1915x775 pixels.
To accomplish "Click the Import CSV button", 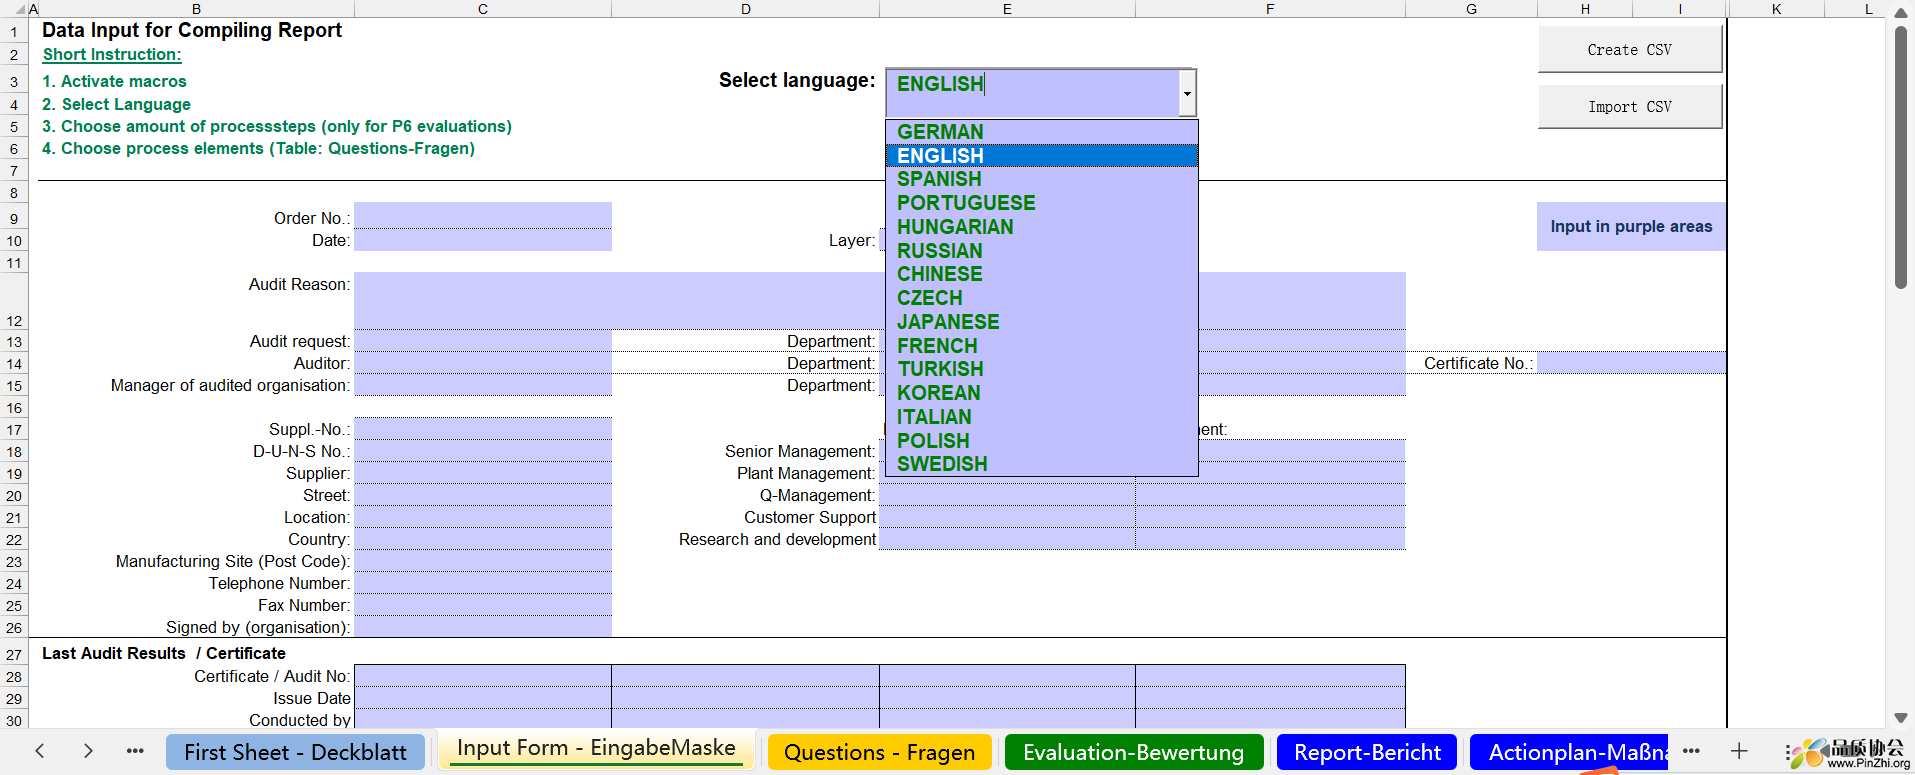I will (x=1629, y=106).
